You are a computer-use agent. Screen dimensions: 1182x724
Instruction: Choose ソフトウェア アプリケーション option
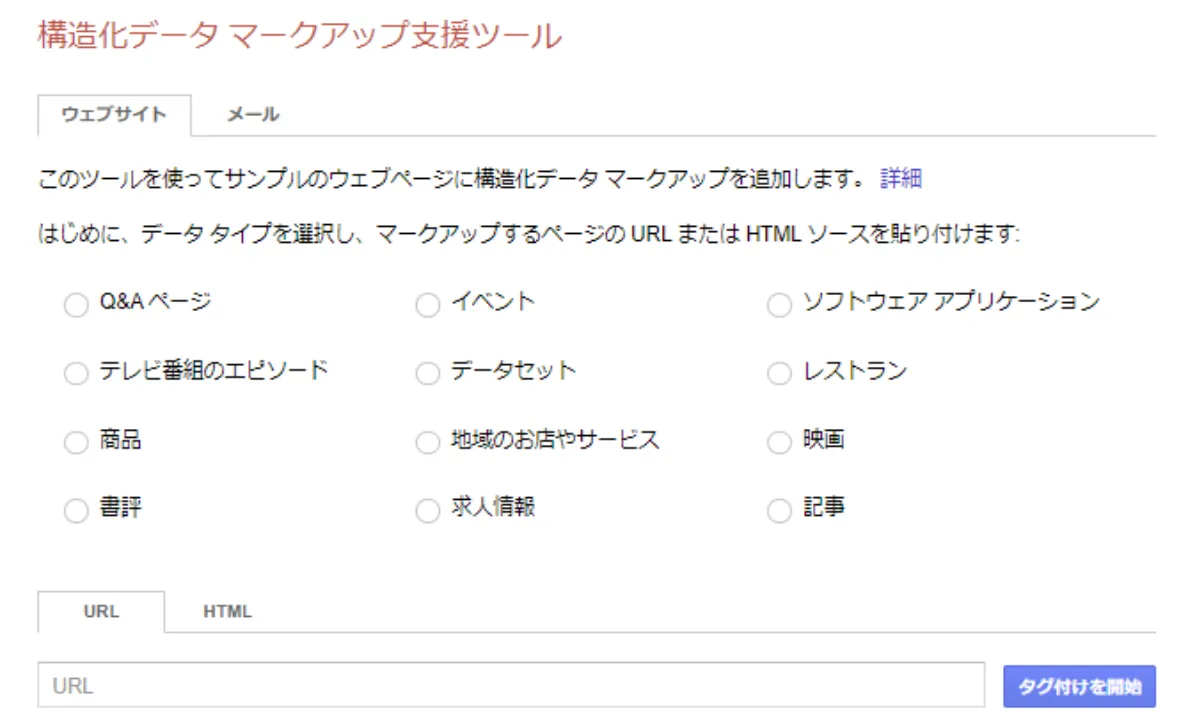click(779, 305)
